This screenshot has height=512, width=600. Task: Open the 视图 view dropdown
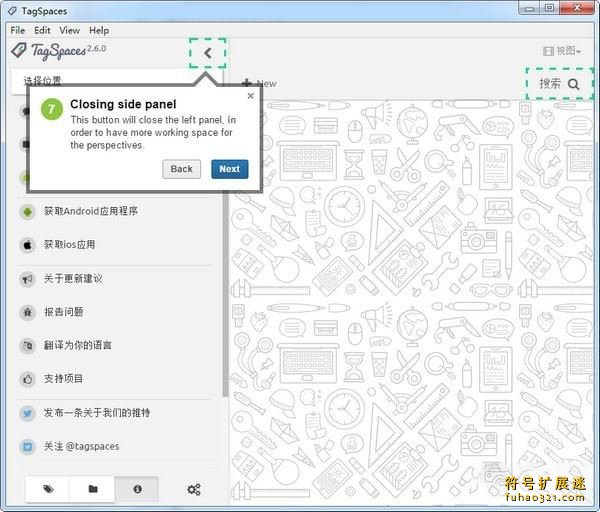click(562, 51)
